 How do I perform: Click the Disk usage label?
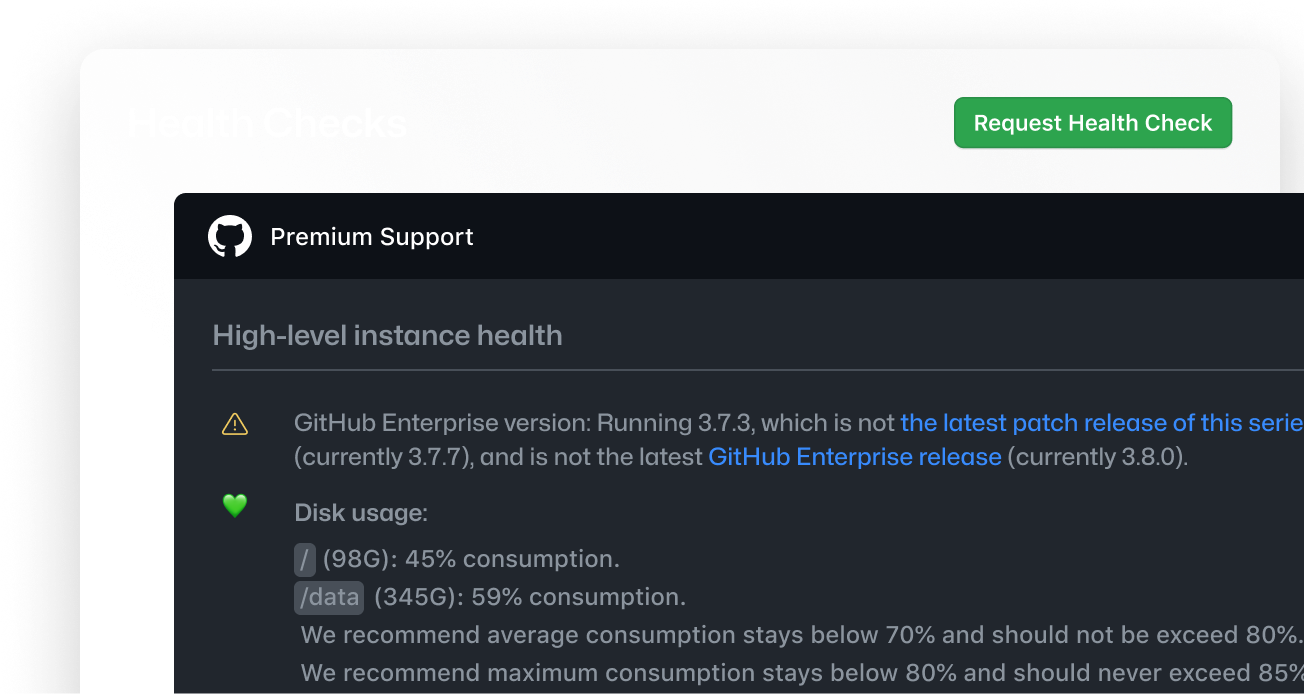[x=361, y=513]
